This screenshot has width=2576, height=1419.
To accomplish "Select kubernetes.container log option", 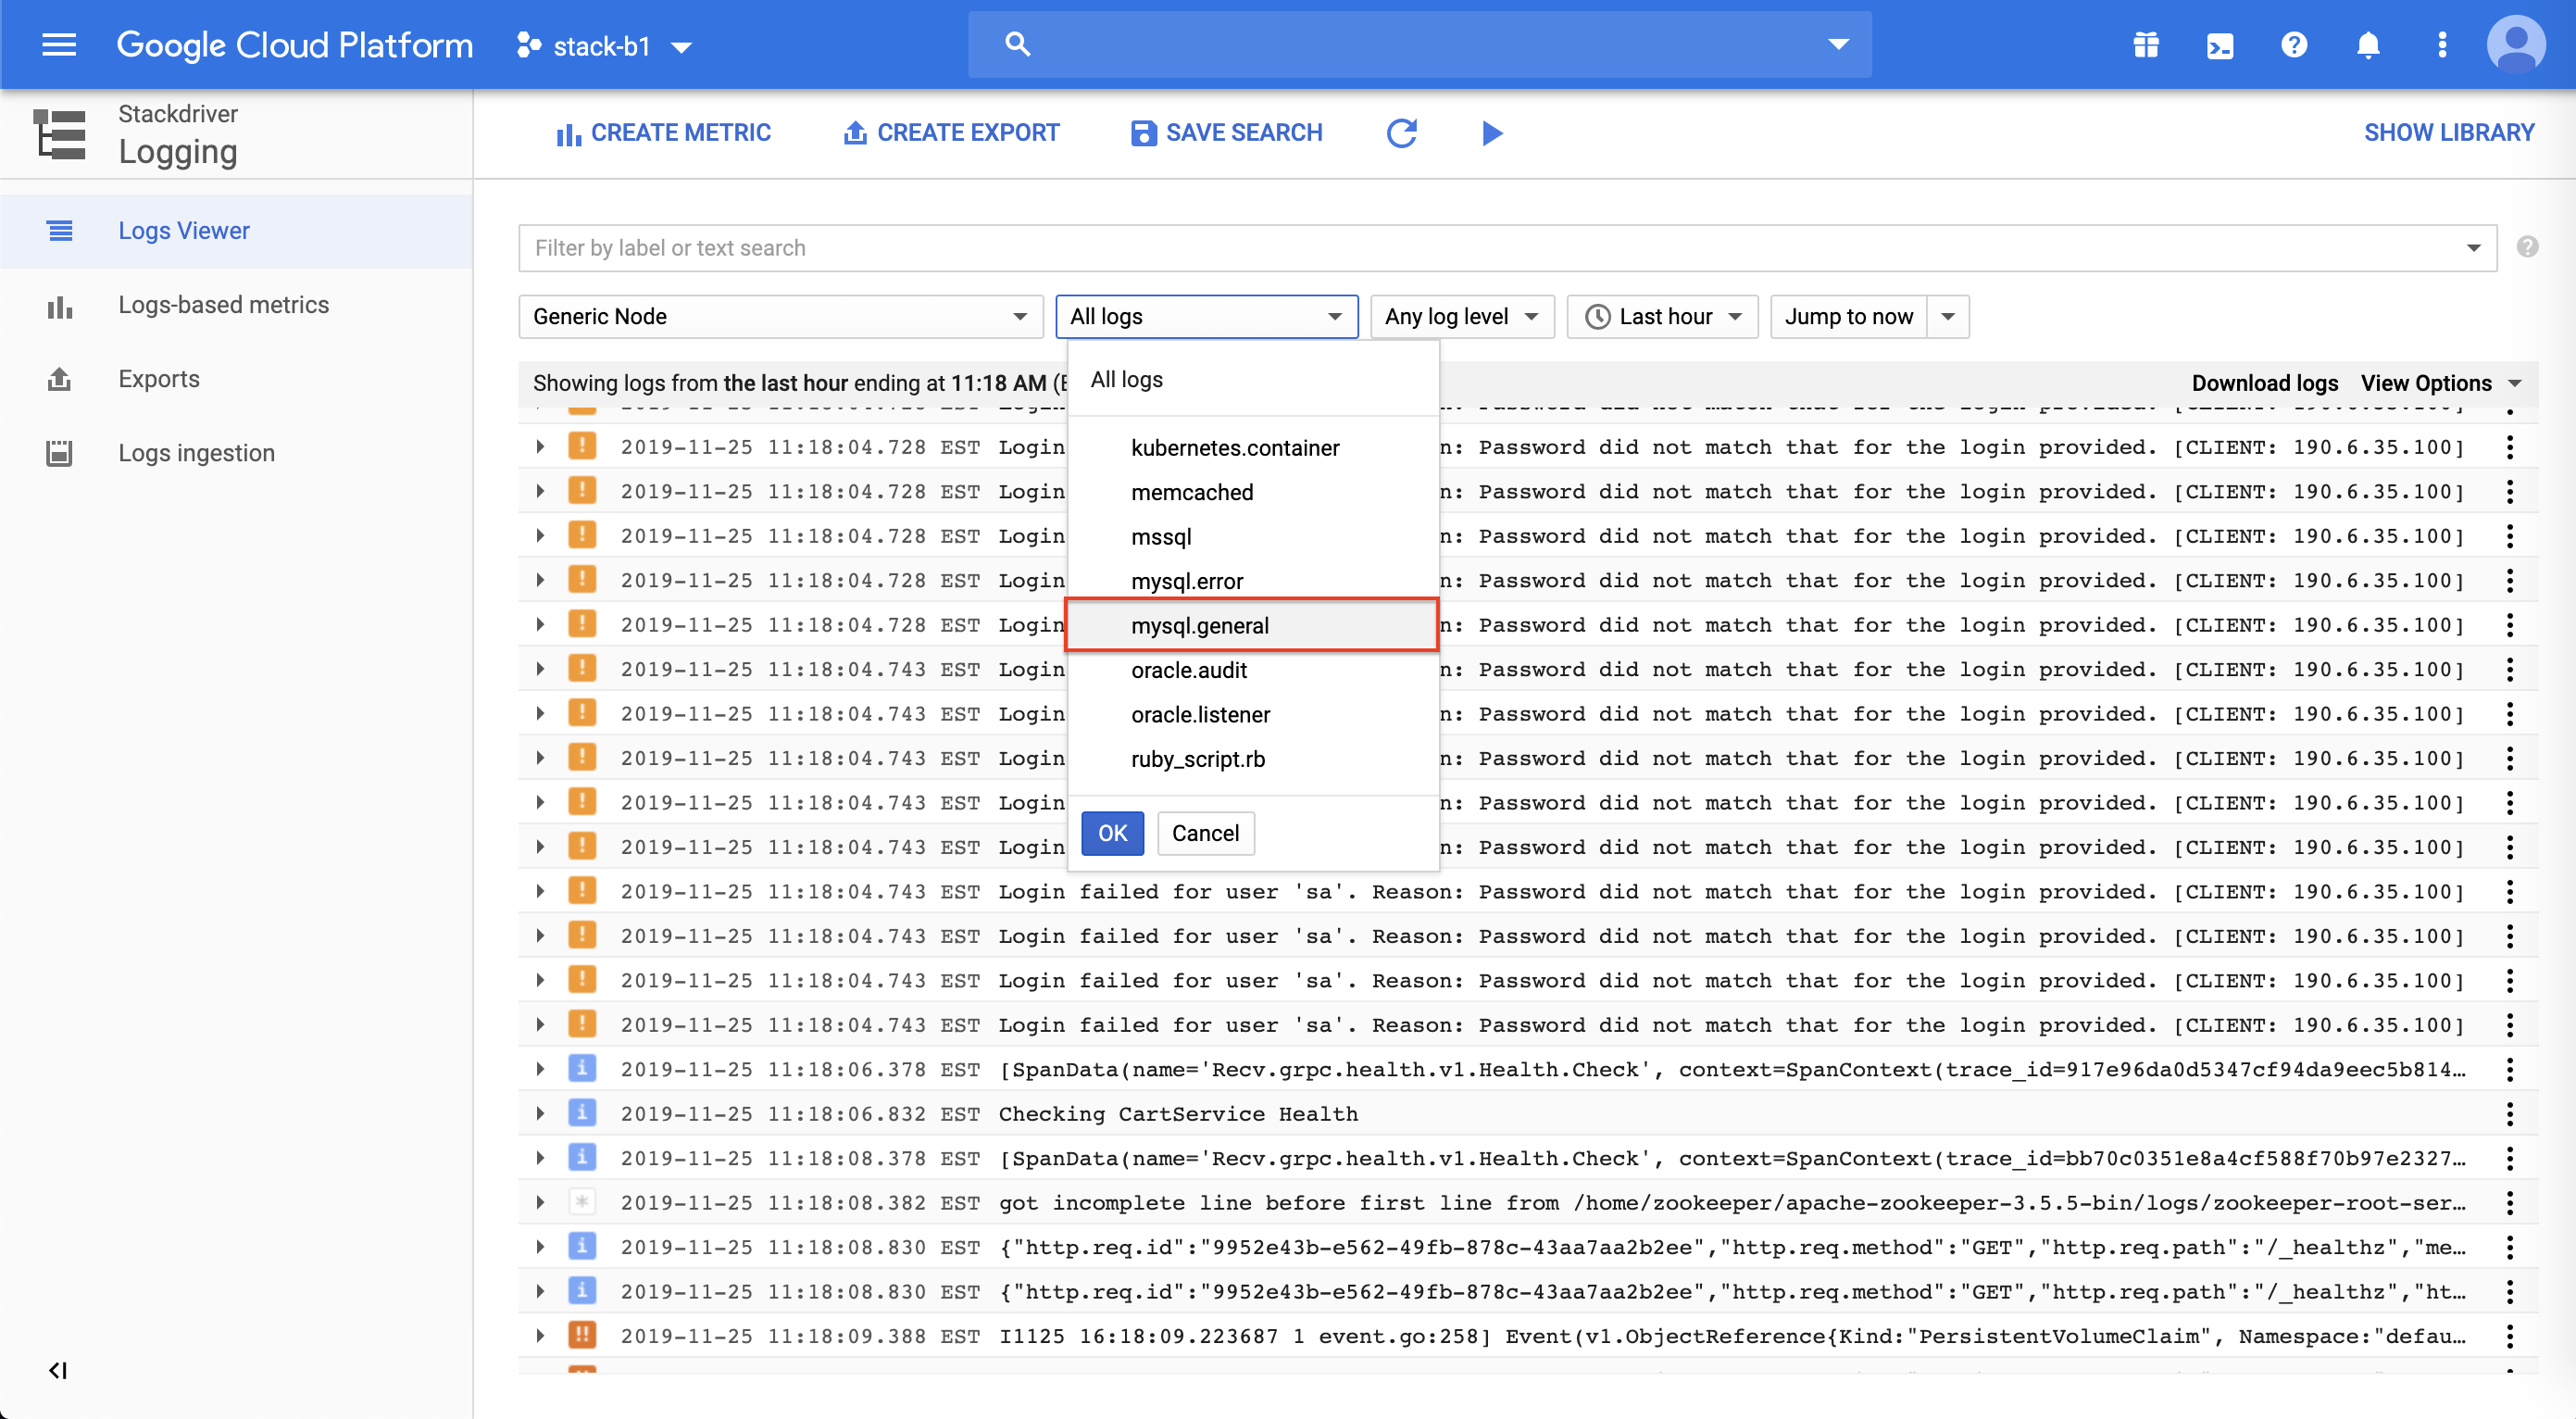I will pos(1234,448).
